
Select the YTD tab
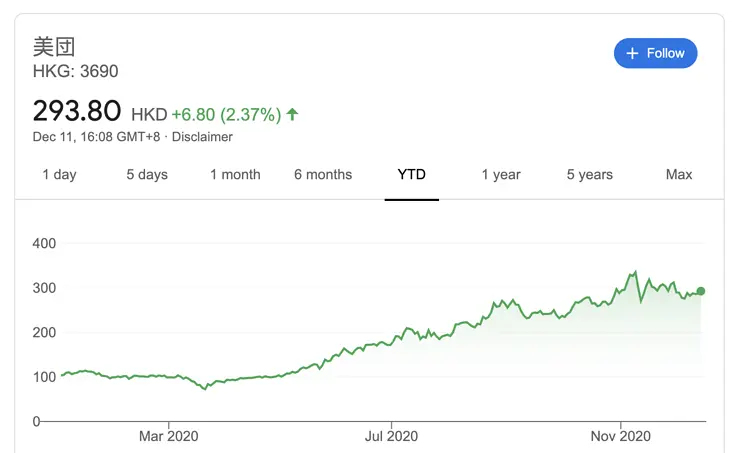(x=411, y=174)
